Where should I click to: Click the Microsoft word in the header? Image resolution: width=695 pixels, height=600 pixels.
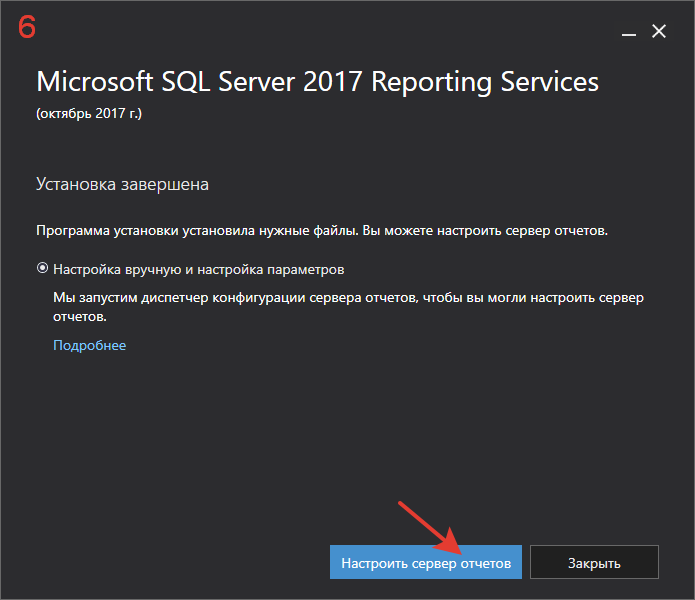(x=95, y=82)
